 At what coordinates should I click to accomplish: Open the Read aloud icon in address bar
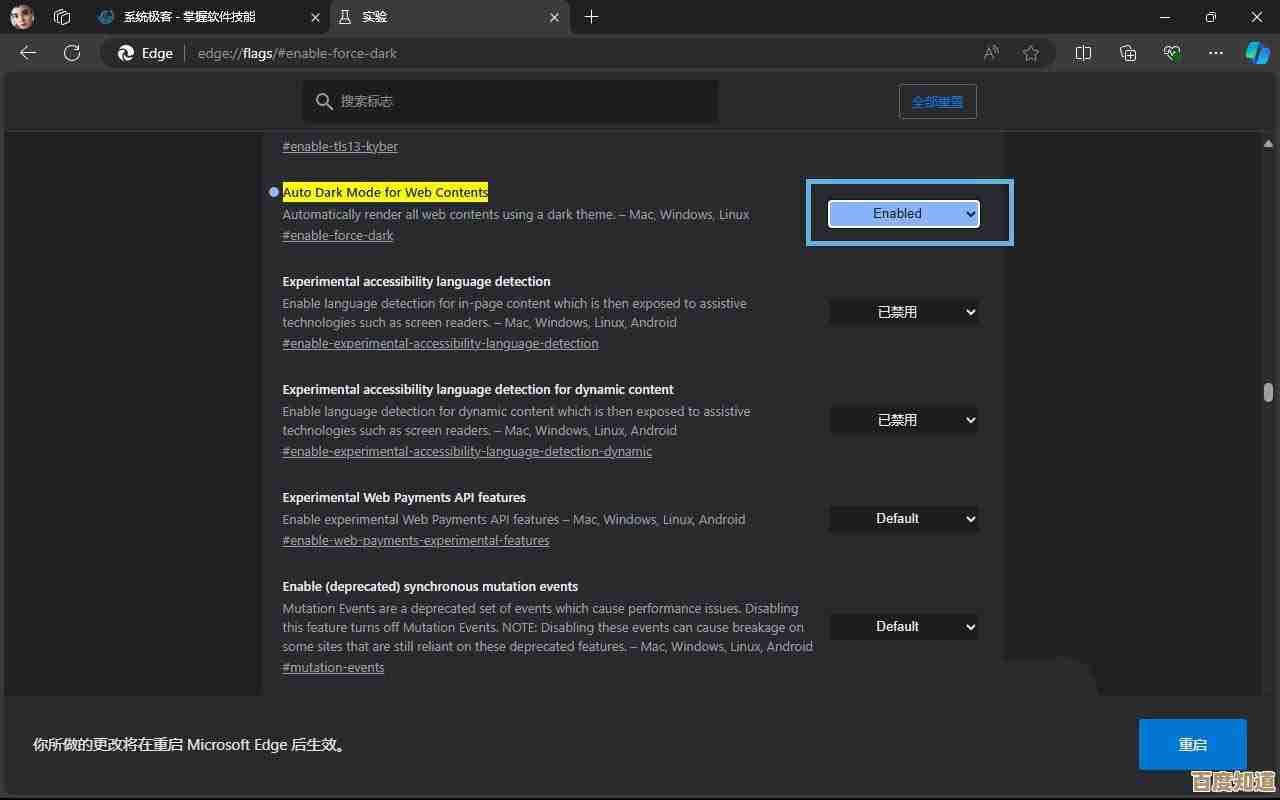pos(989,53)
